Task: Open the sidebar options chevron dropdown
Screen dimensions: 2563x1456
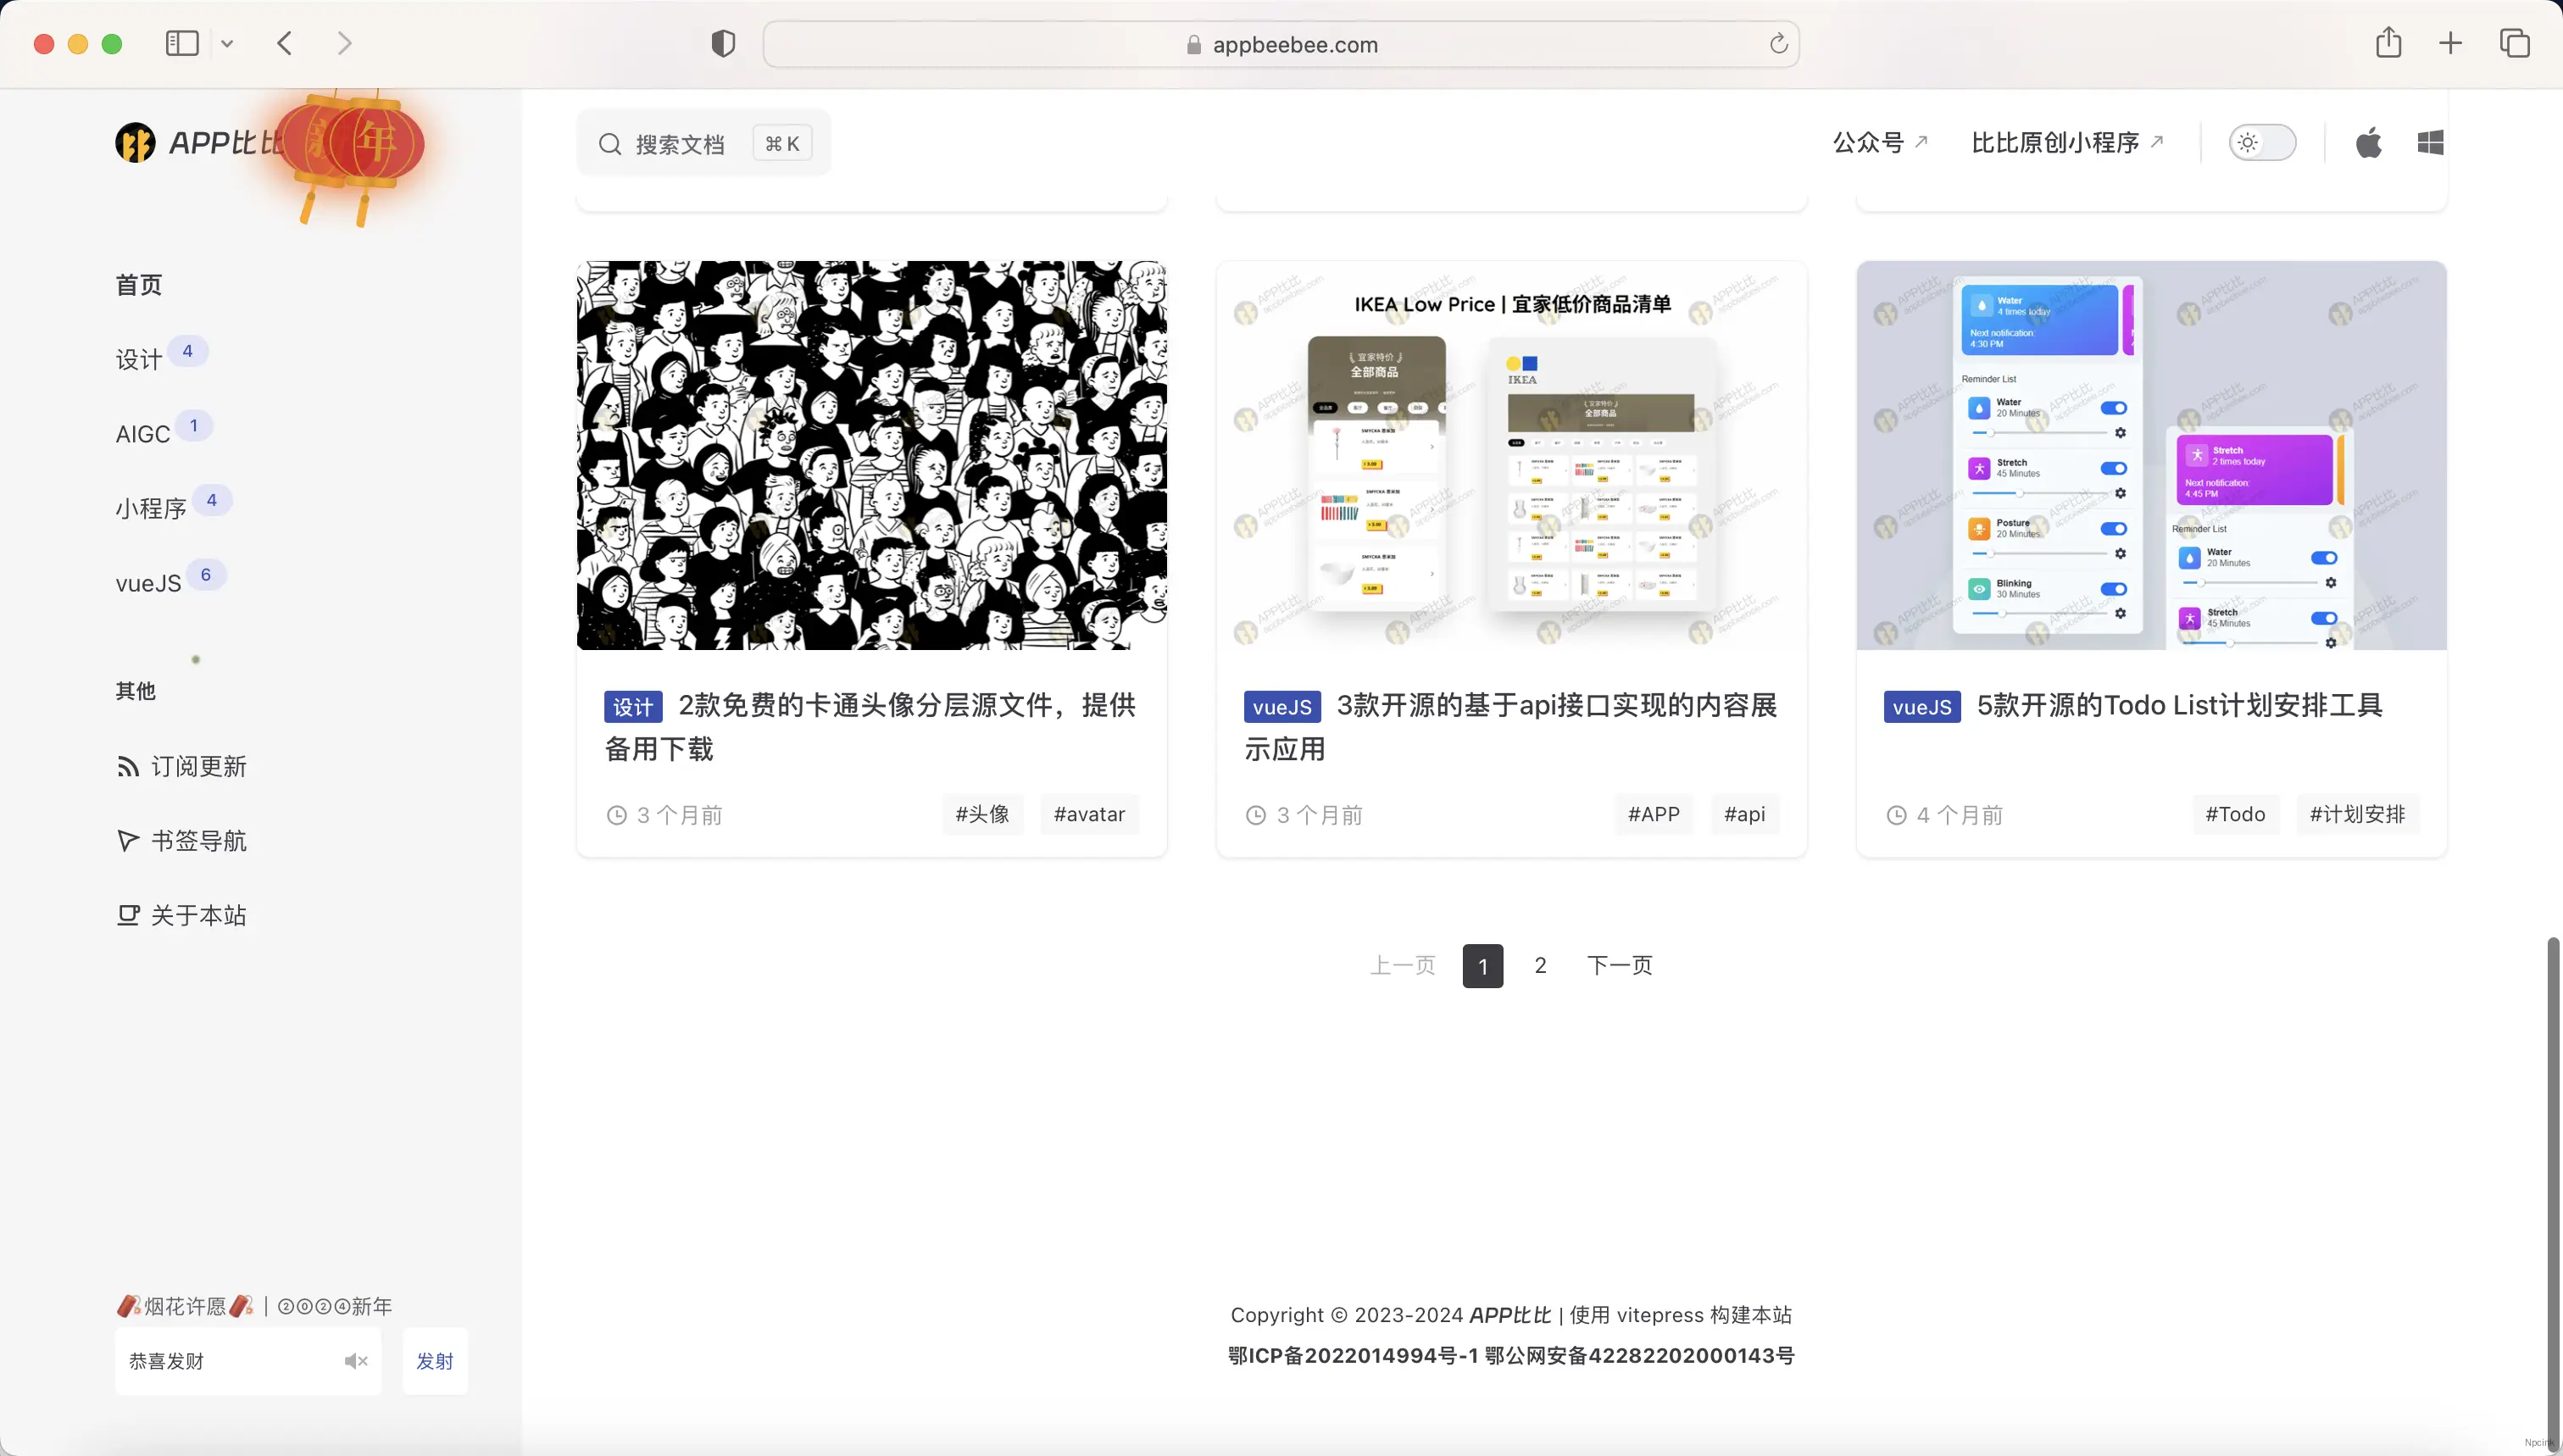Action: [x=228, y=43]
